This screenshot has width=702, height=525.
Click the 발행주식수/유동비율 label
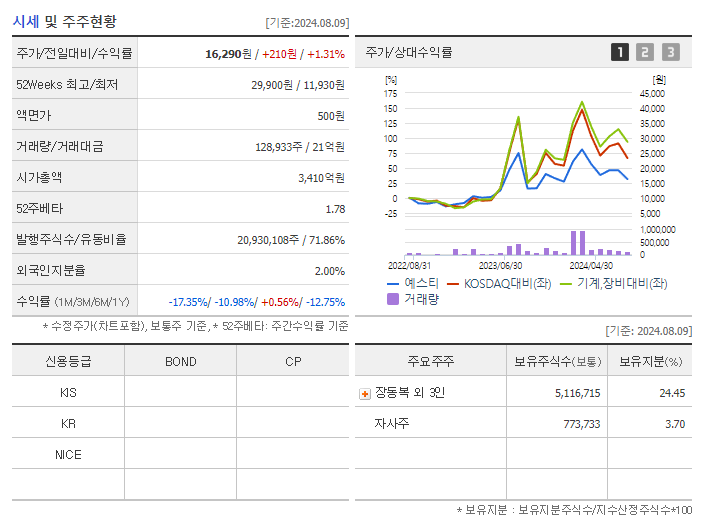71,239
